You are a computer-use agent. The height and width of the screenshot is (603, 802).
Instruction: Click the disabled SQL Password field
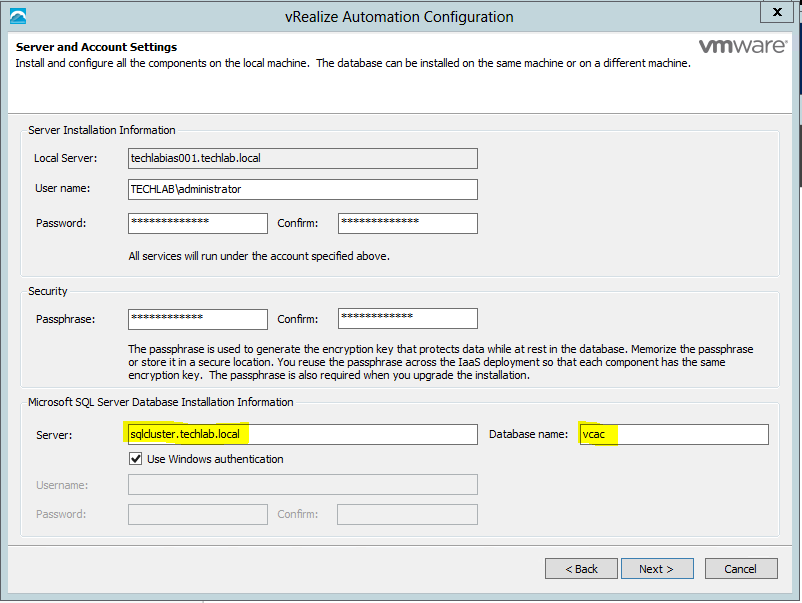click(198, 515)
